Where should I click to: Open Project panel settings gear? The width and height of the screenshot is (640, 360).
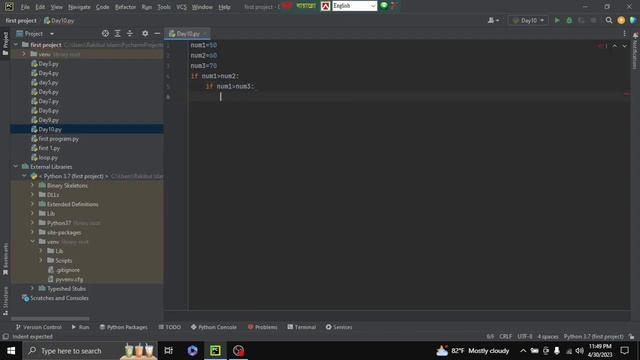[145, 33]
